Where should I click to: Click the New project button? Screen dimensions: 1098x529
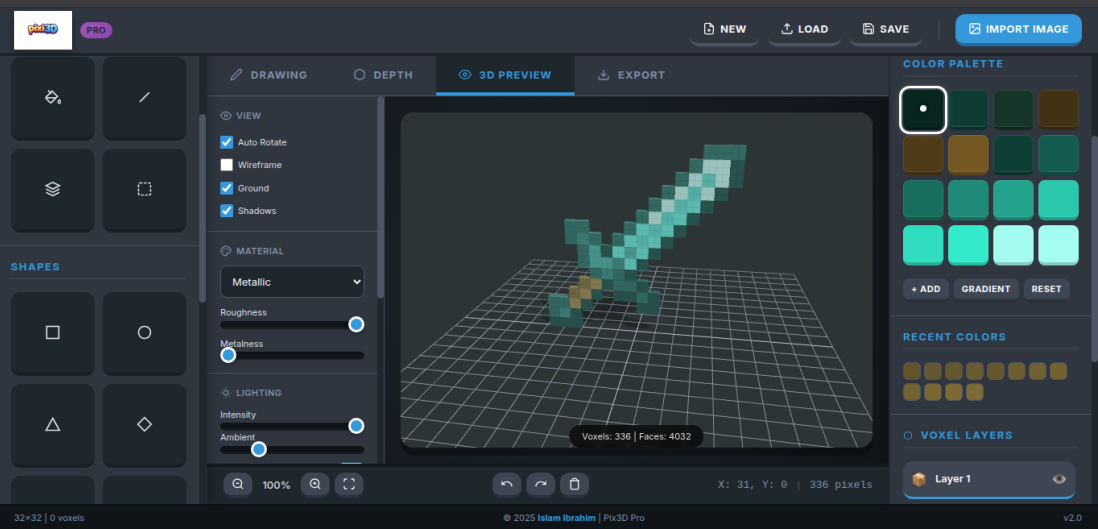point(725,29)
